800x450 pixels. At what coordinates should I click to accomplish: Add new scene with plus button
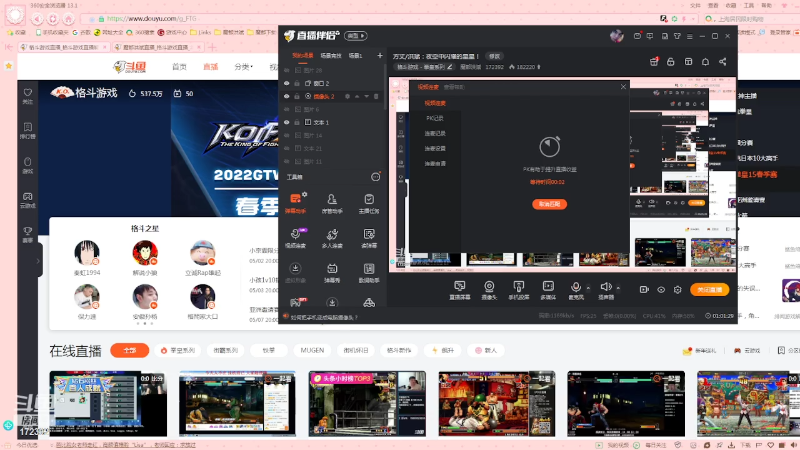coord(380,55)
